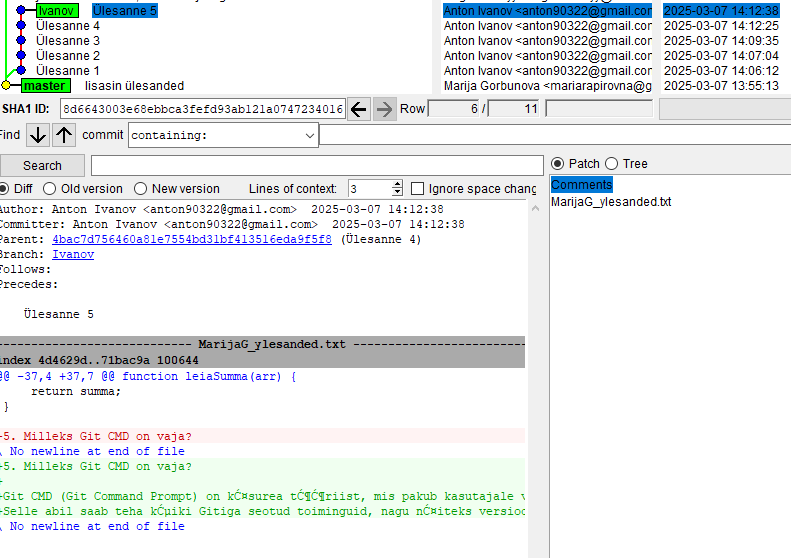Select MarijaG_ylesanded.txt in file list

611,202
